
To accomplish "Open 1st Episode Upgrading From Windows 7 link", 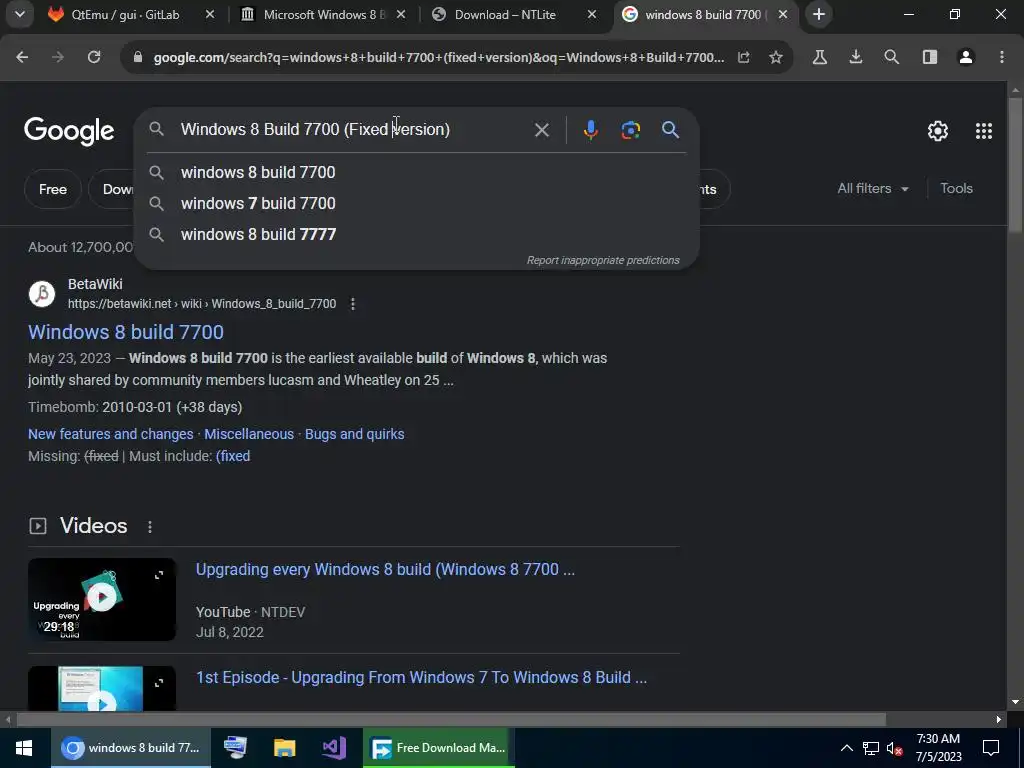I will point(421,677).
